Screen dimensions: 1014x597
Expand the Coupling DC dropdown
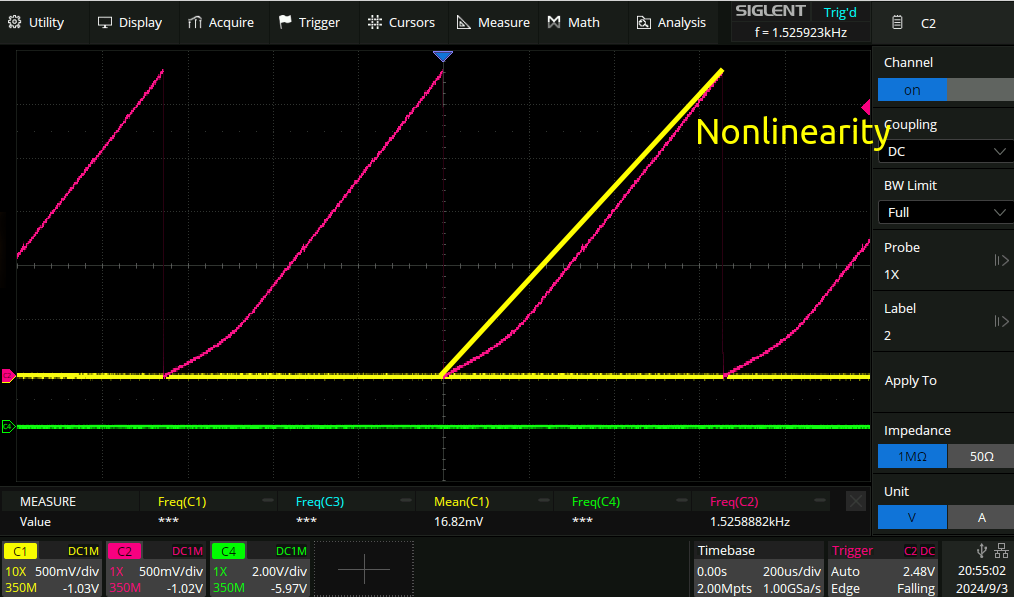944,151
